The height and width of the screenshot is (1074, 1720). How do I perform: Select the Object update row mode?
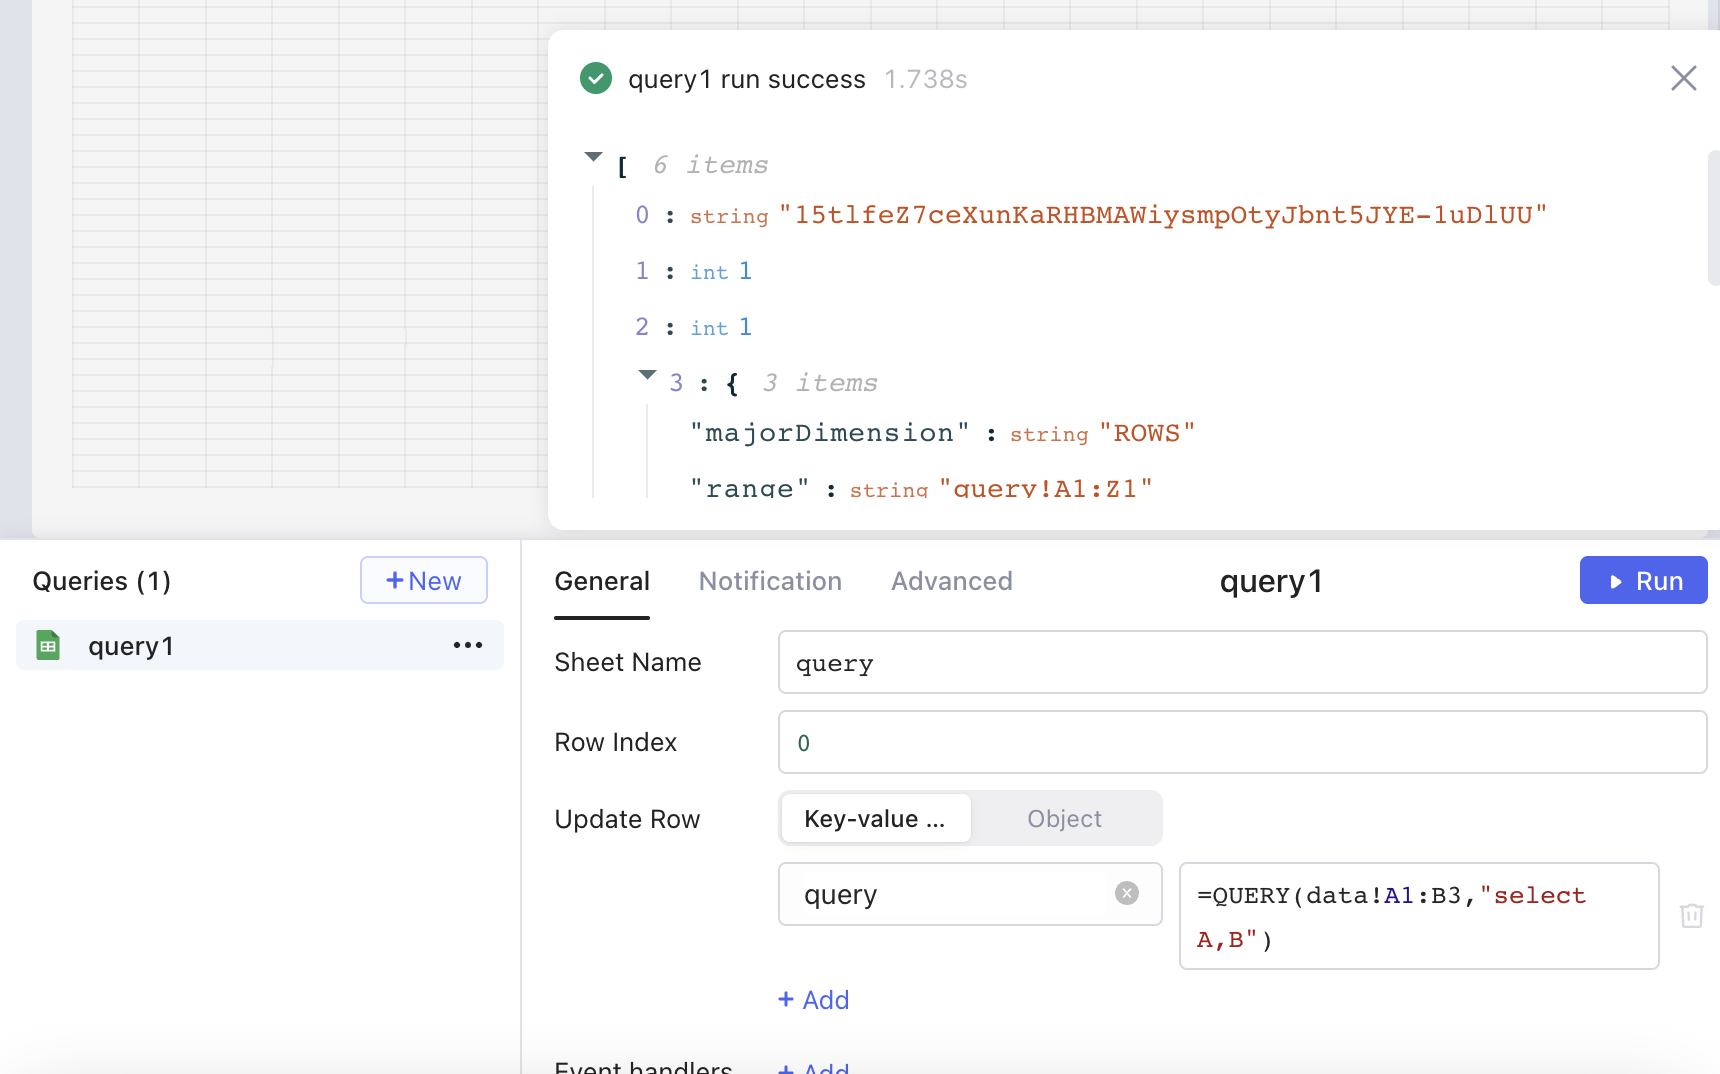[1064, 818]
